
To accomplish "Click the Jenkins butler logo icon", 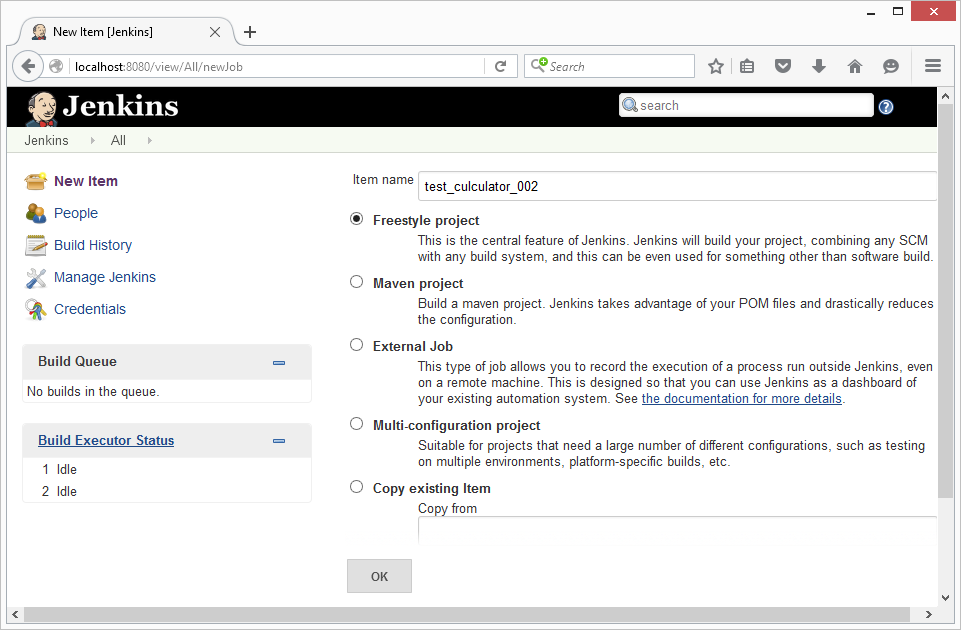I will pyautogui.click(x=42, y=108).
